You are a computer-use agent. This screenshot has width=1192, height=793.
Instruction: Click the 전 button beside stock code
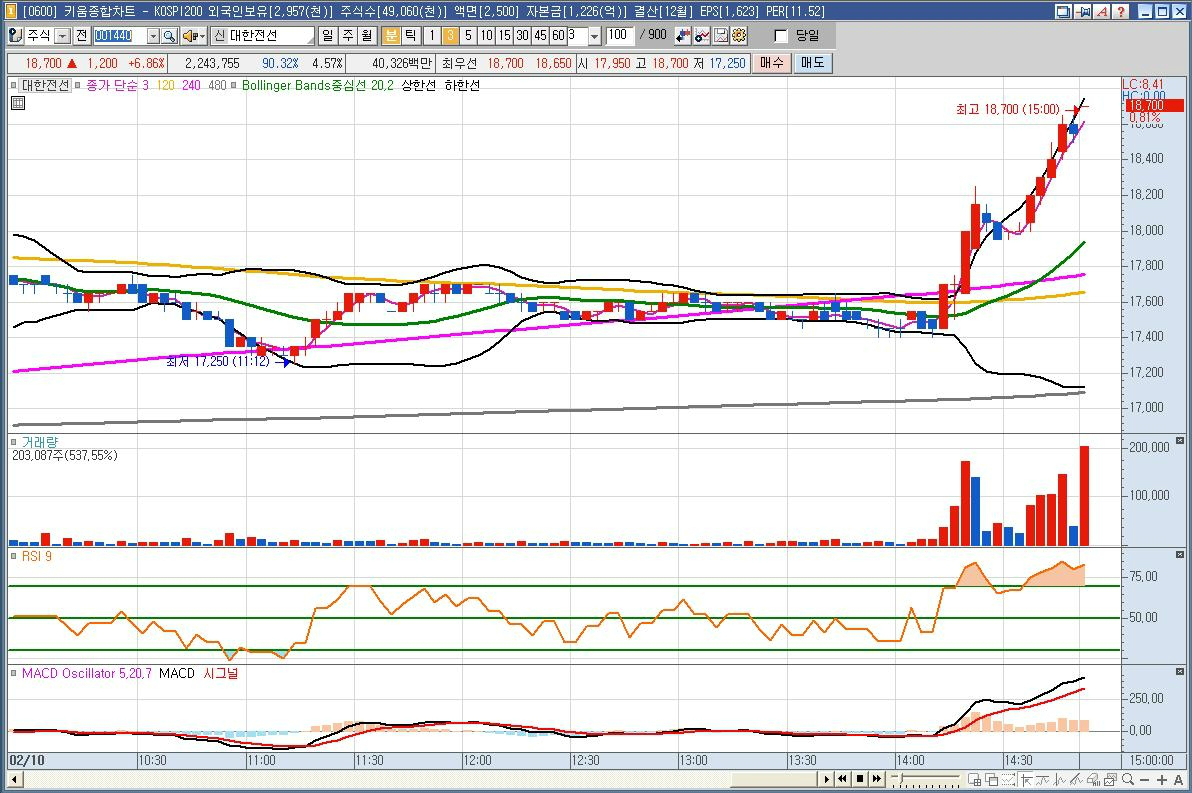coord(81,36)
